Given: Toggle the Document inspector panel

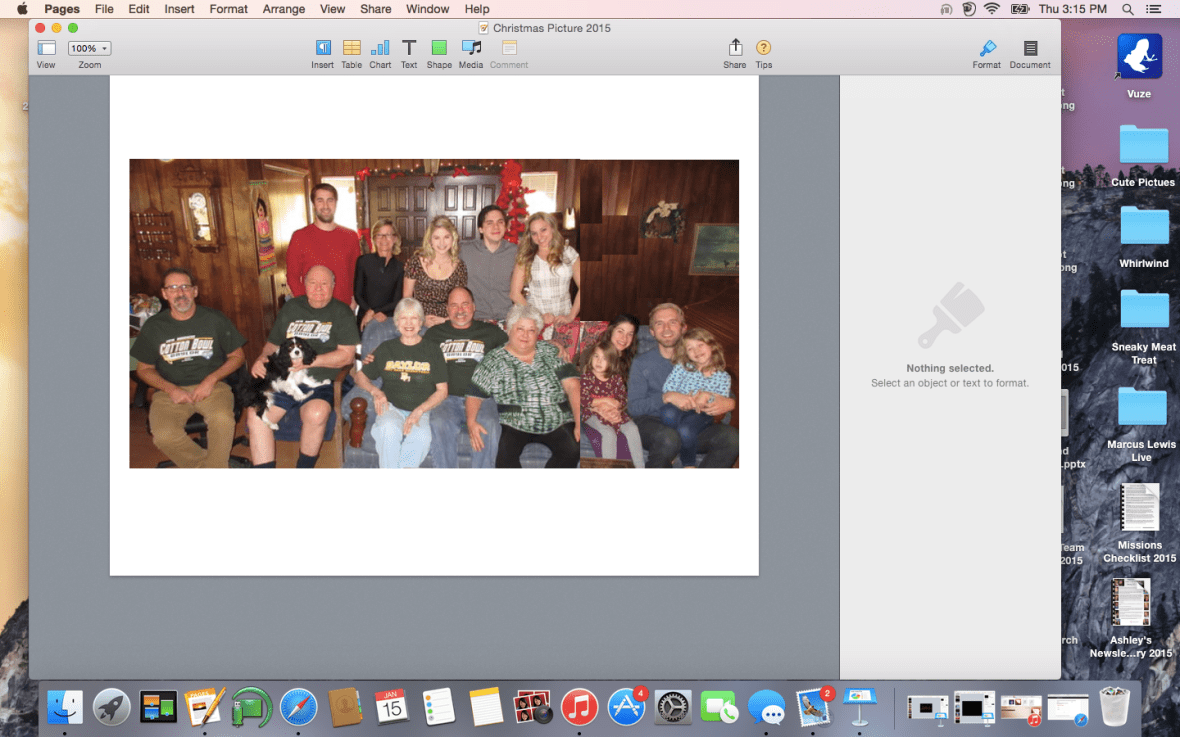Looking at the screenshot, I should tap(1030, 48).
